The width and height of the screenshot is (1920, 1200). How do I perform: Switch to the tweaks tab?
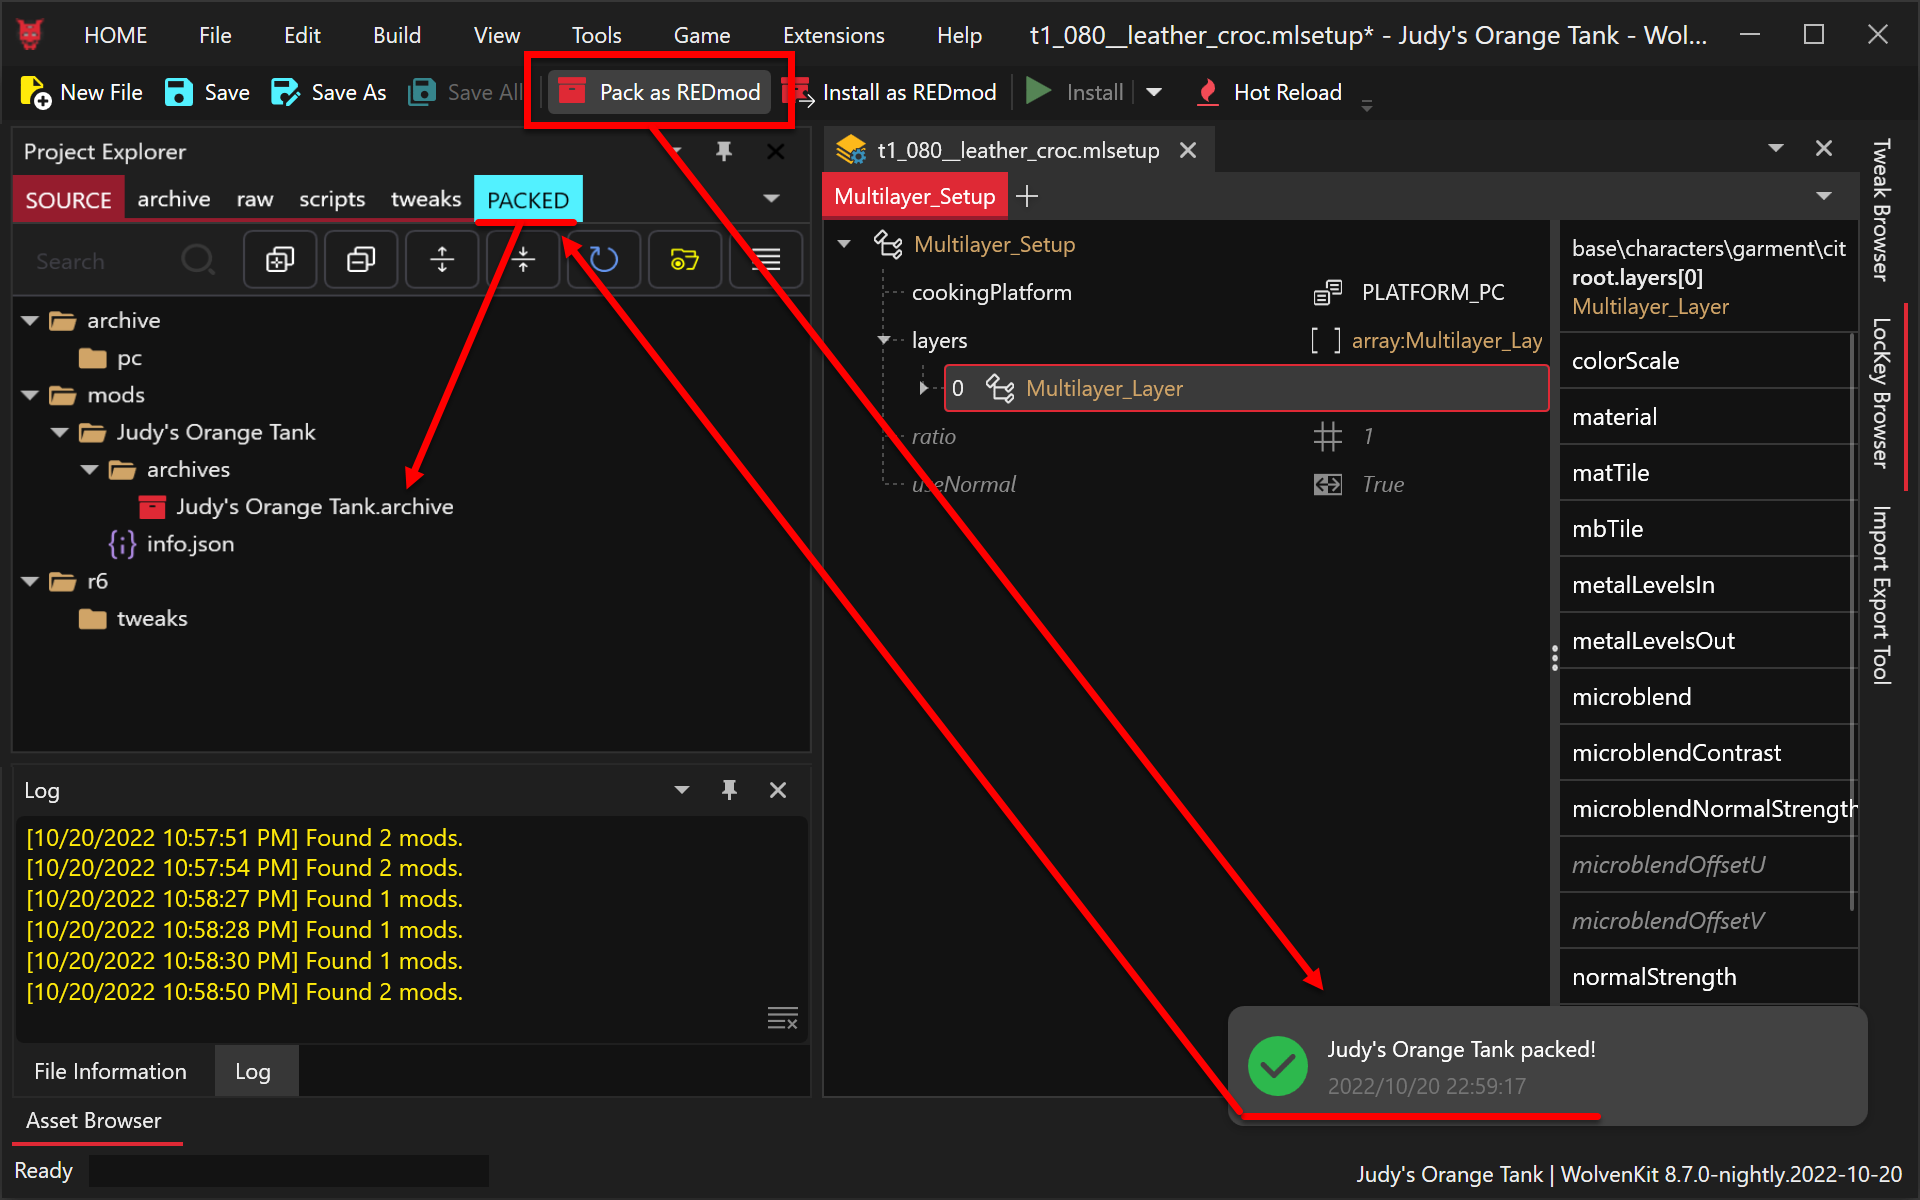click(x=426, y=199)
